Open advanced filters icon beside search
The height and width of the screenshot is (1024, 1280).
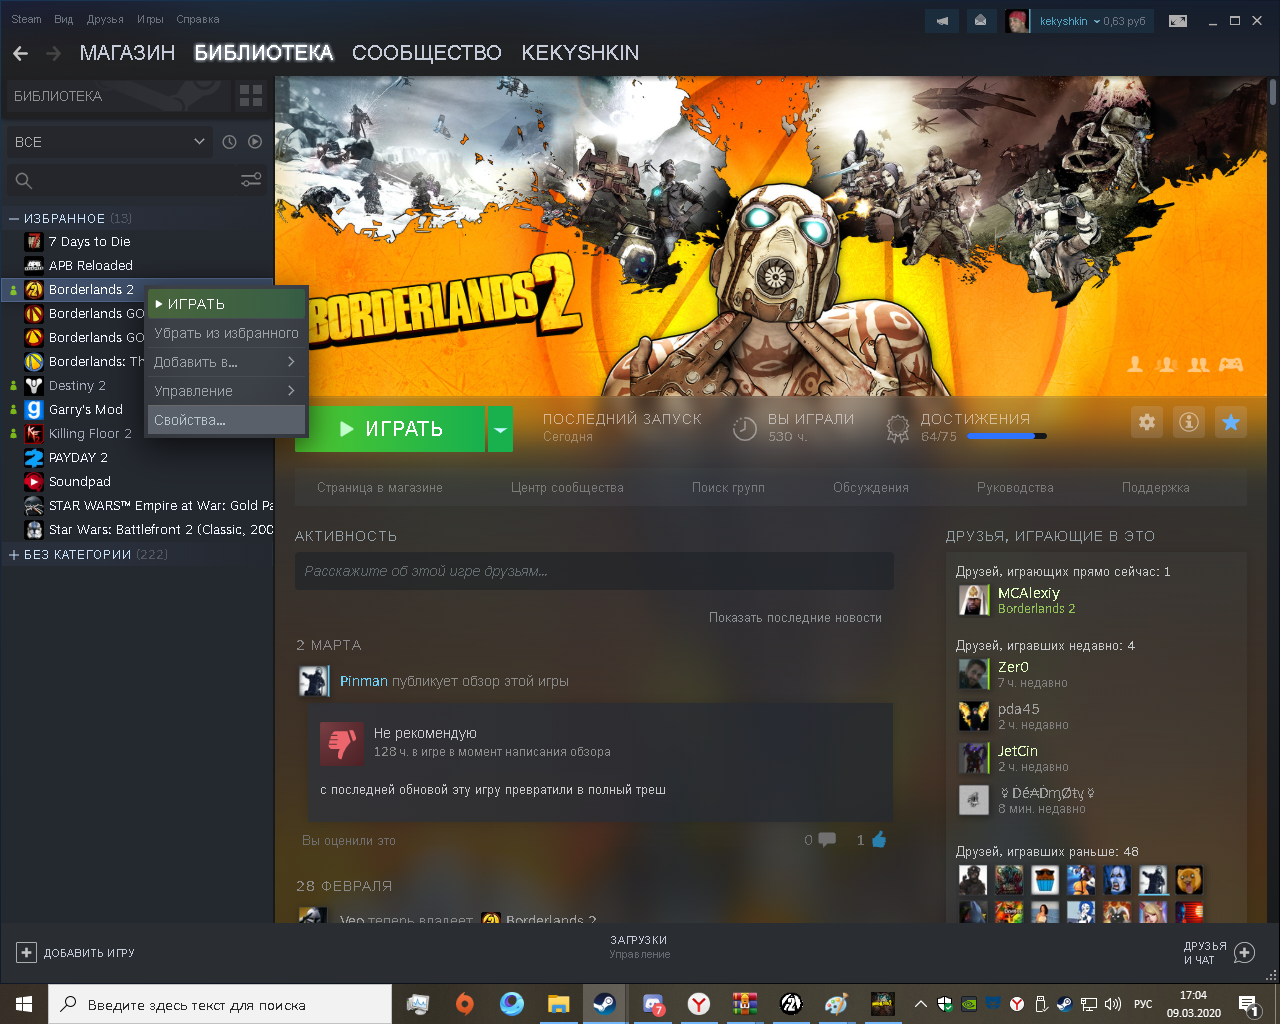pyautogui.click(x=251, y=180)
